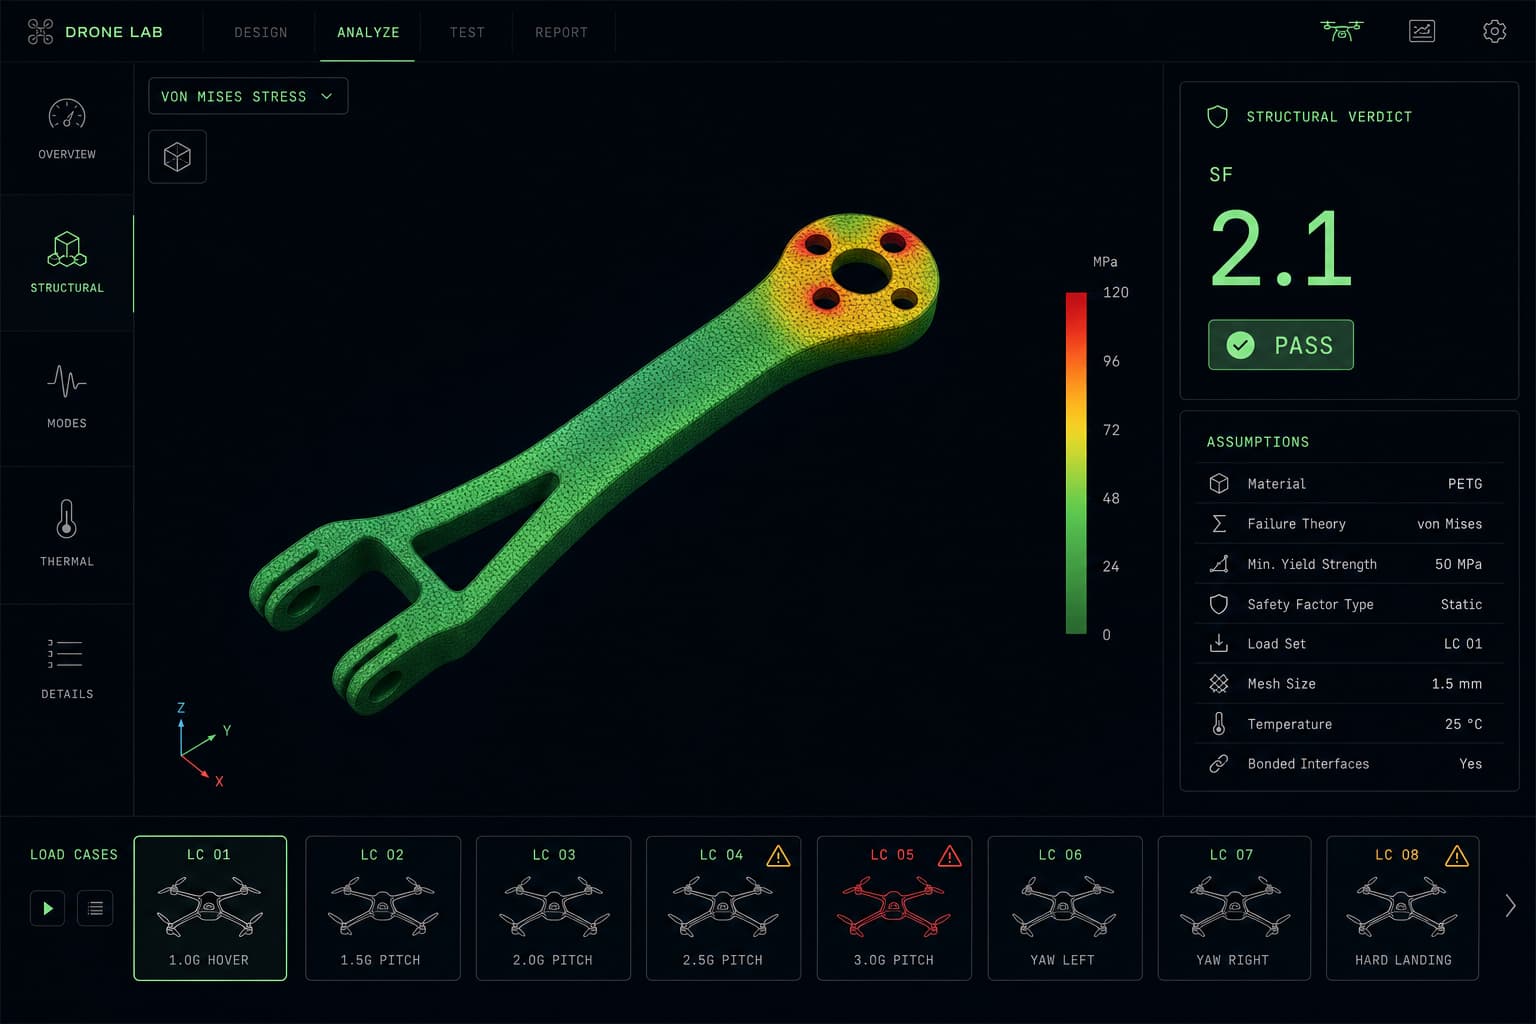Open the drone fleet icon in header
This screenshot has width=1536, height=1024.
(x=1341, y=31)
